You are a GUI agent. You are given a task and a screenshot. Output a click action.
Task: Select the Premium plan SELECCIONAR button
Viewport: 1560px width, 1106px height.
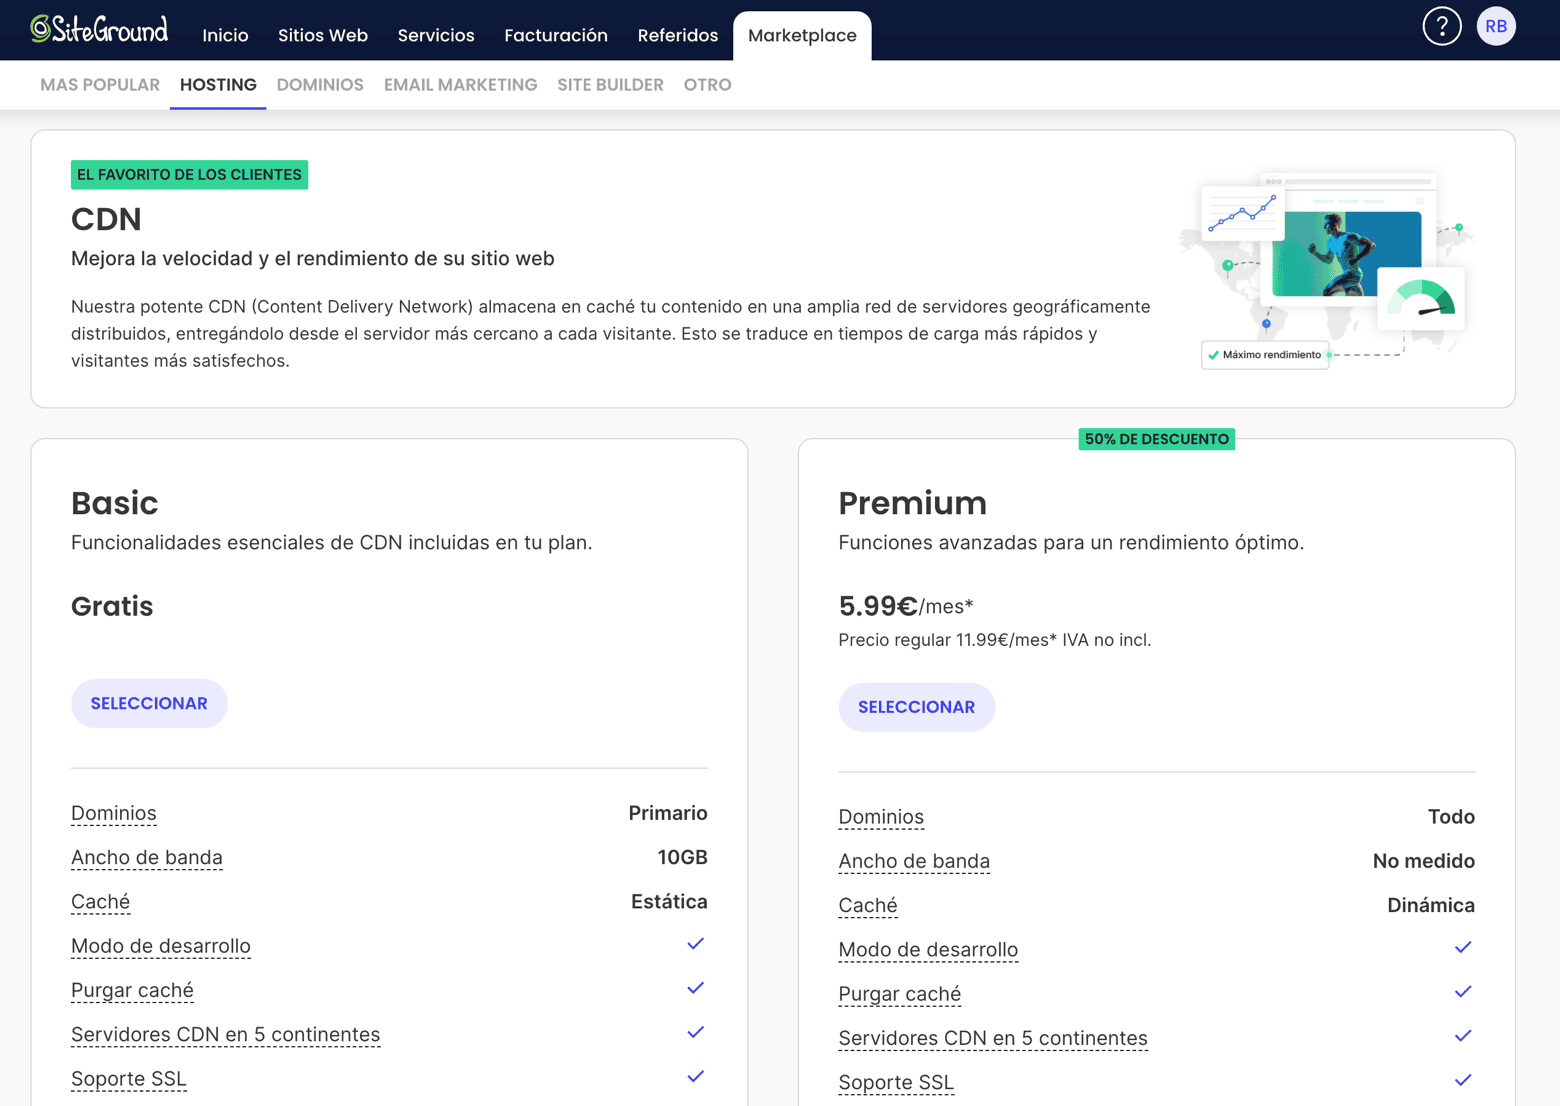click(x=916, y=708)
